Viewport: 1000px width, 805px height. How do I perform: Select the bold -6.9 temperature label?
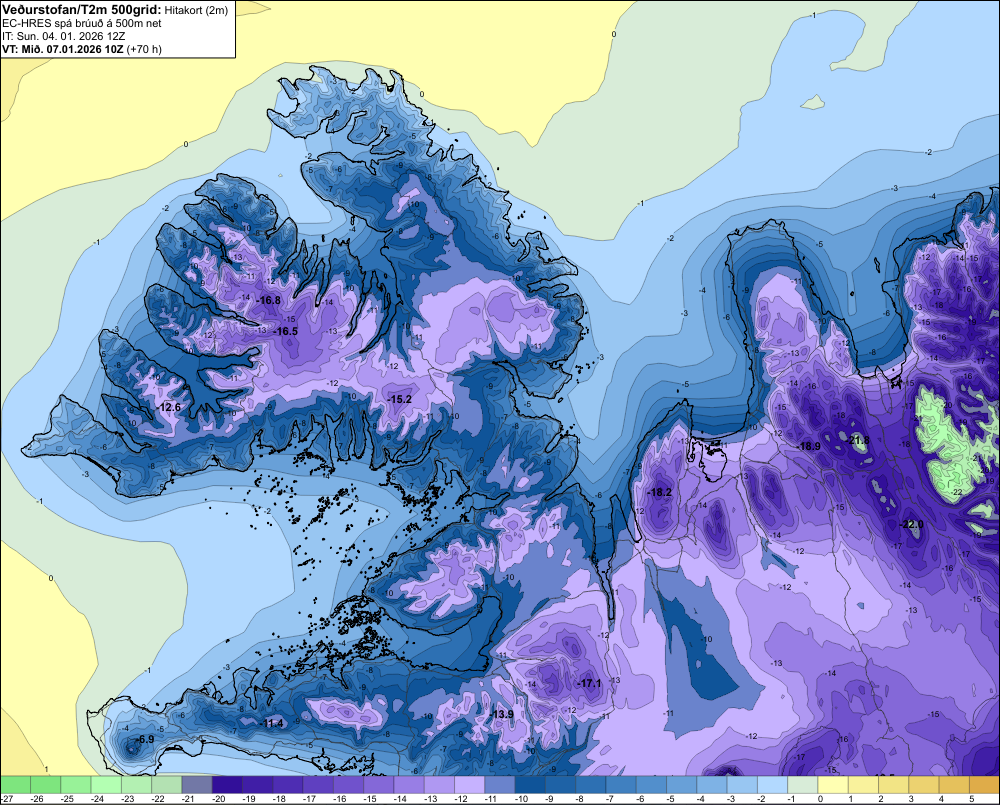click(144, 739)
